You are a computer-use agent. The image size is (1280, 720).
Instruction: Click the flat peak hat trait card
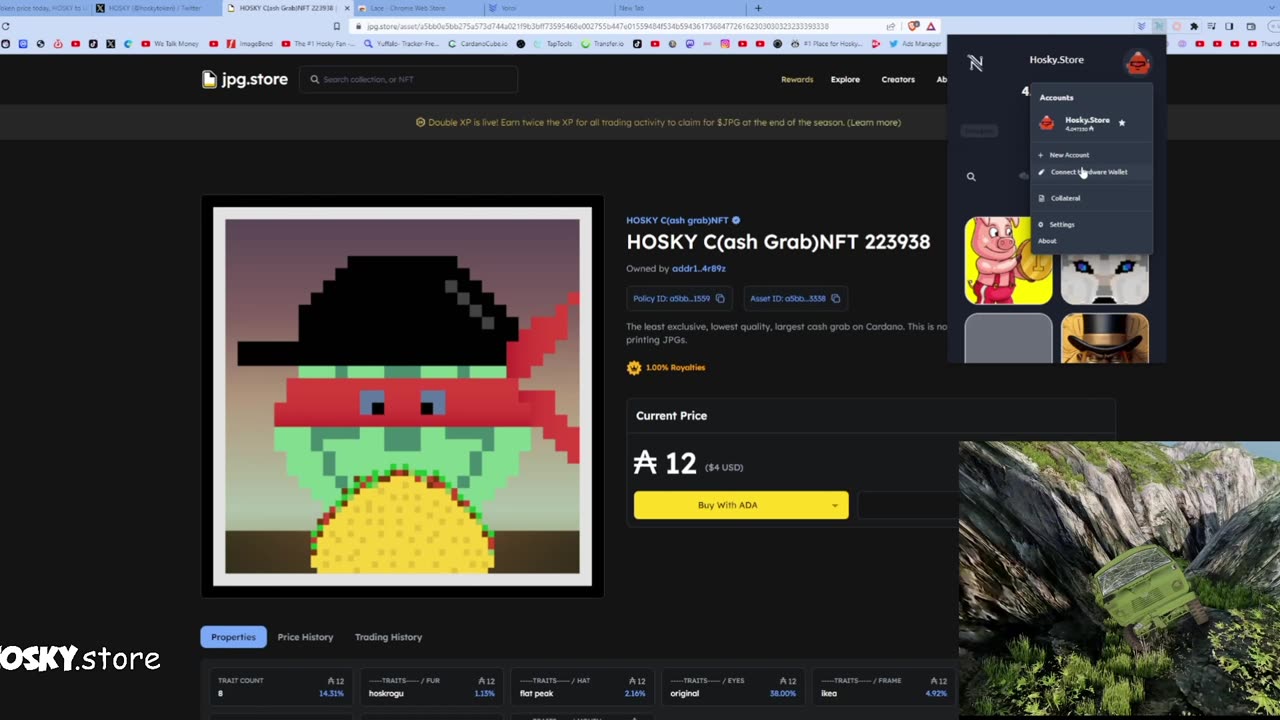(x=582, y=687)
